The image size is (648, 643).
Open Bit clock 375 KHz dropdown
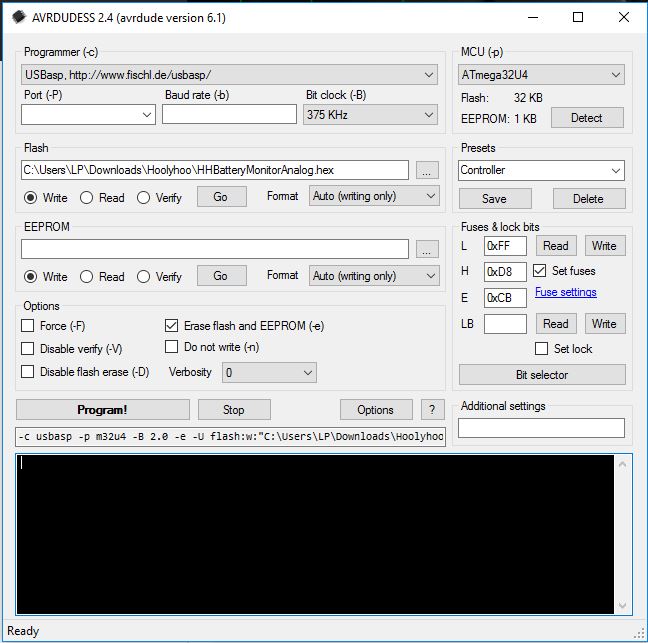(370, 114)
